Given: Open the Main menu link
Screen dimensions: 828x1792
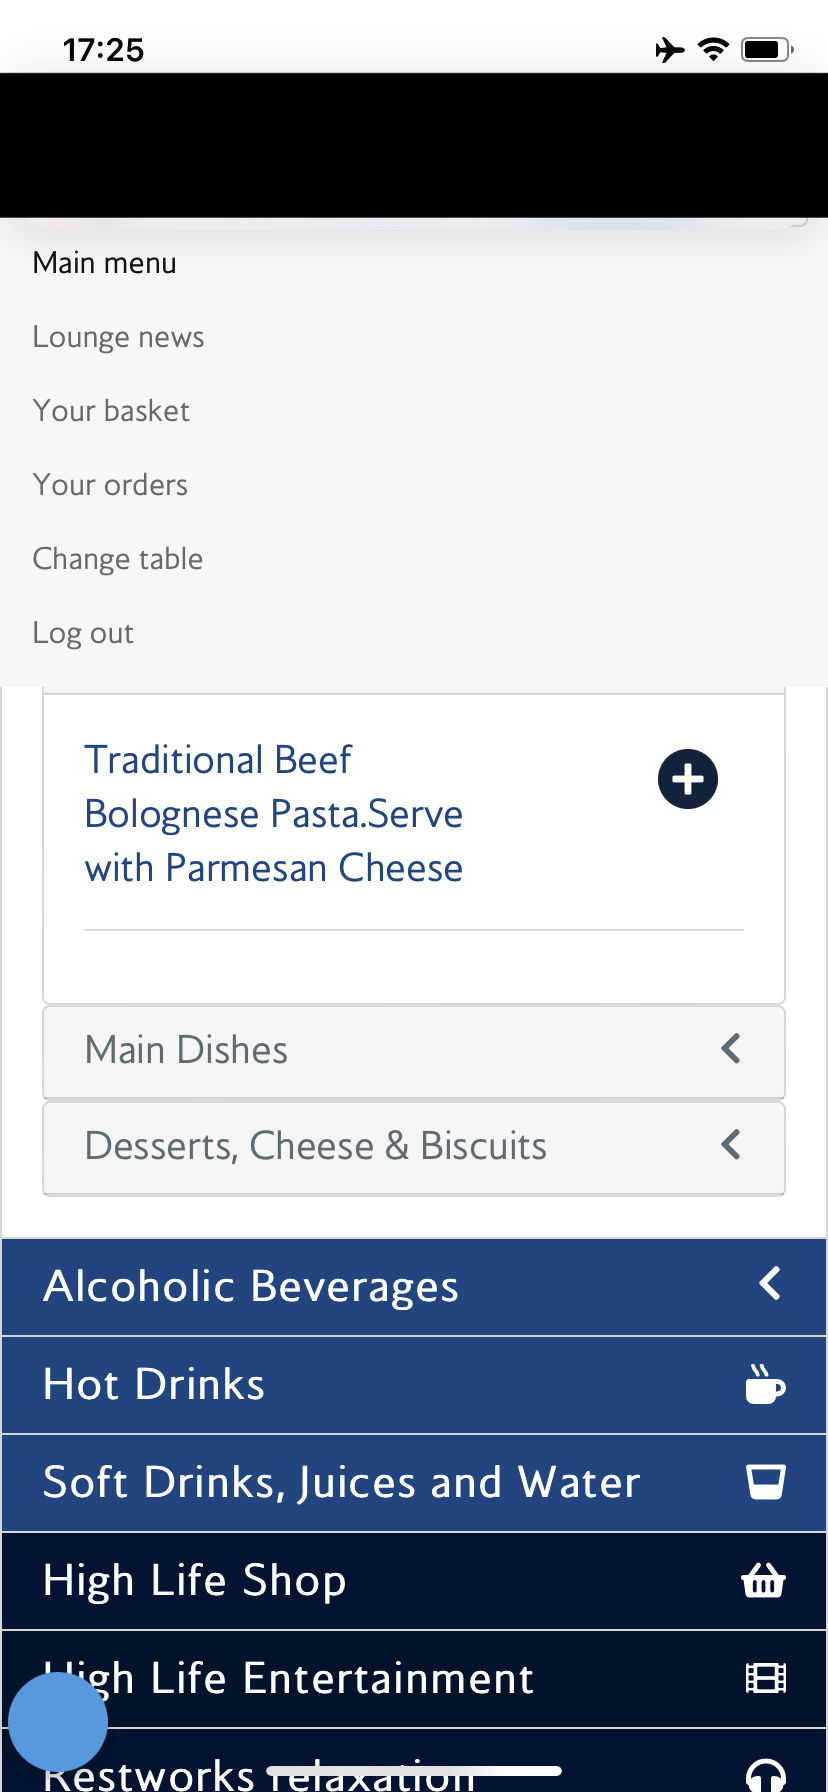Looking at the screenshot, I should point(104,263).
